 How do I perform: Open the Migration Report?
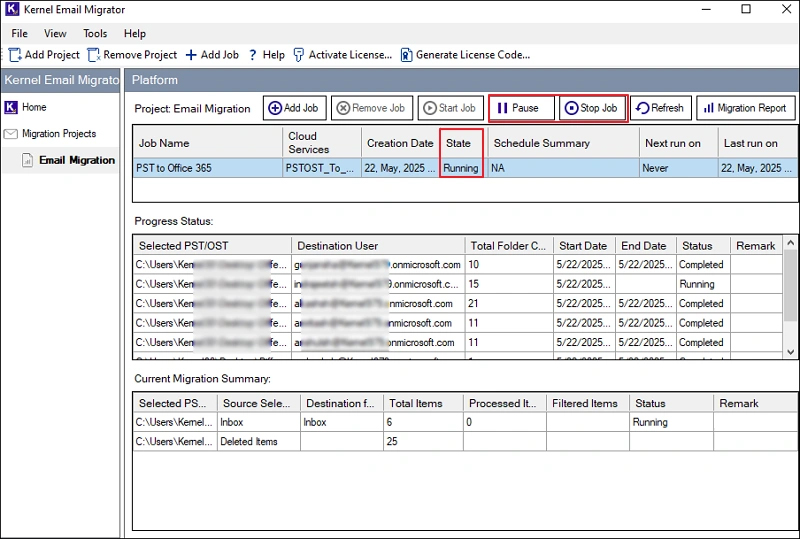pyautogui.click(x=745, y=108)
